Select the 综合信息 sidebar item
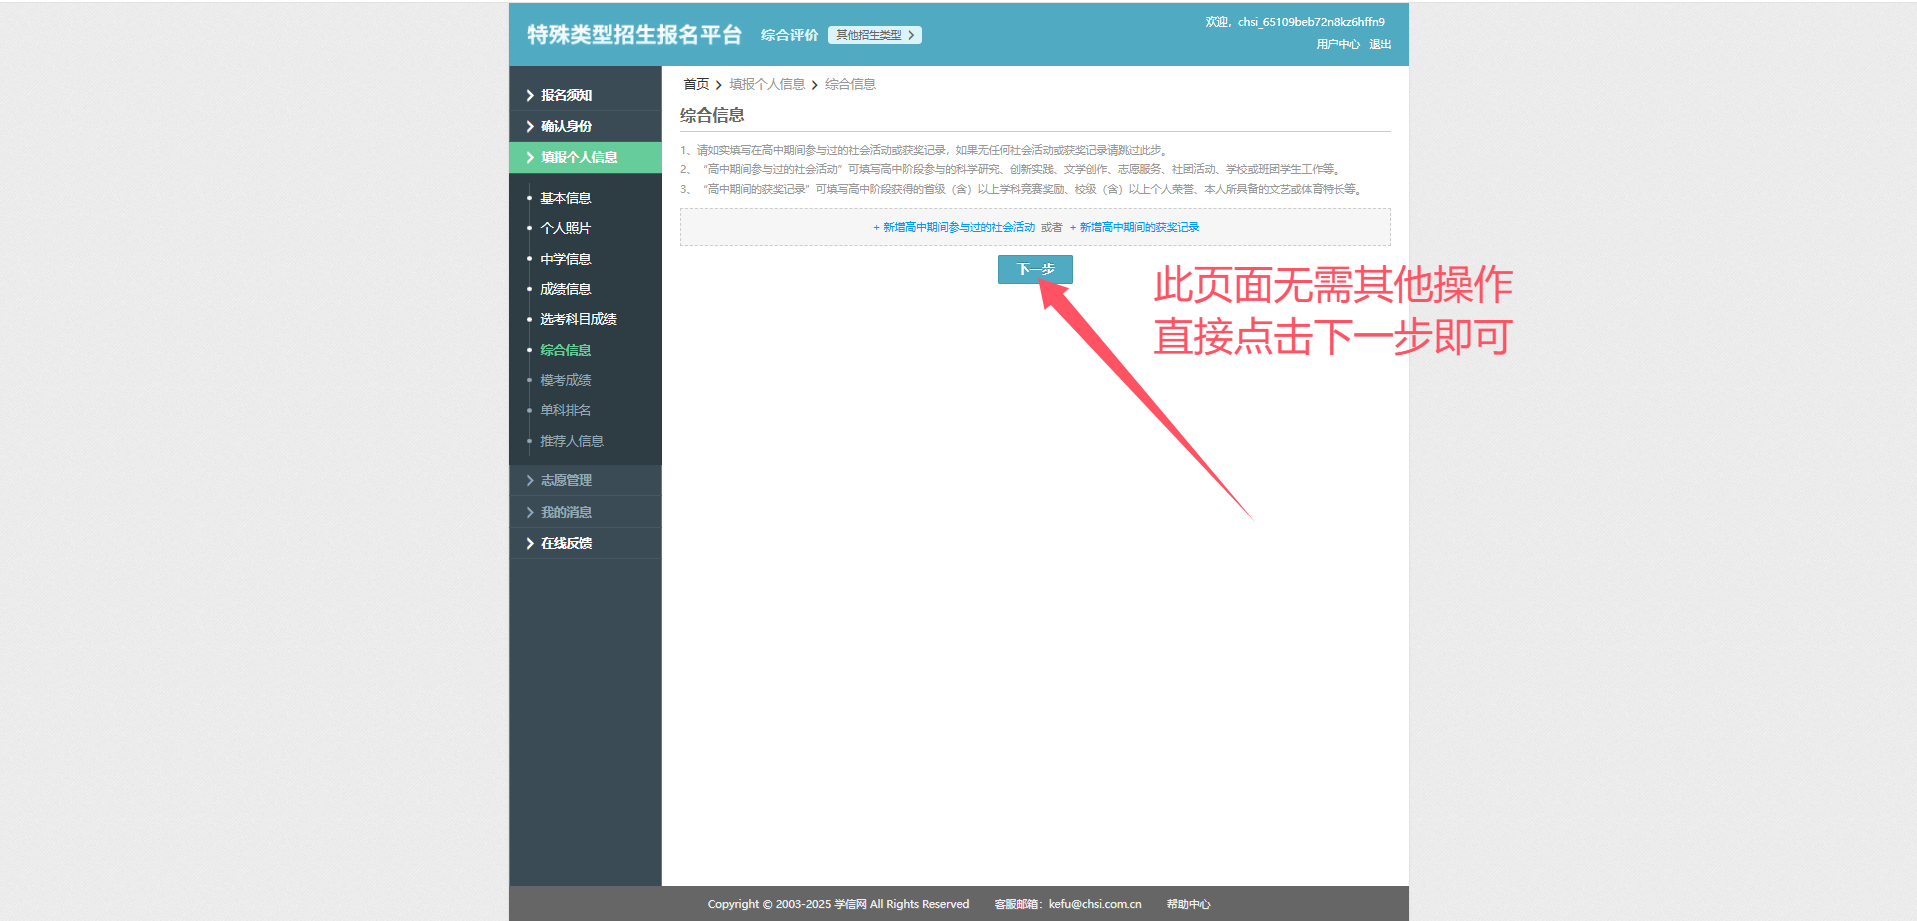 [x=566, y=350]
